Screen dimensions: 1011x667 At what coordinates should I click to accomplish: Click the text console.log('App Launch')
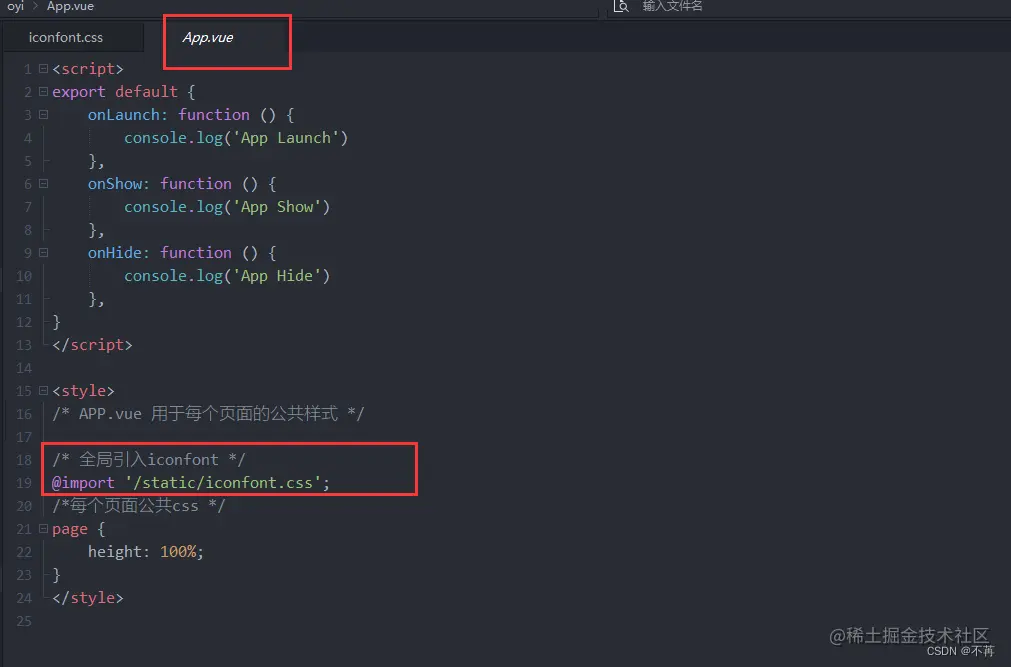(236, 138)
